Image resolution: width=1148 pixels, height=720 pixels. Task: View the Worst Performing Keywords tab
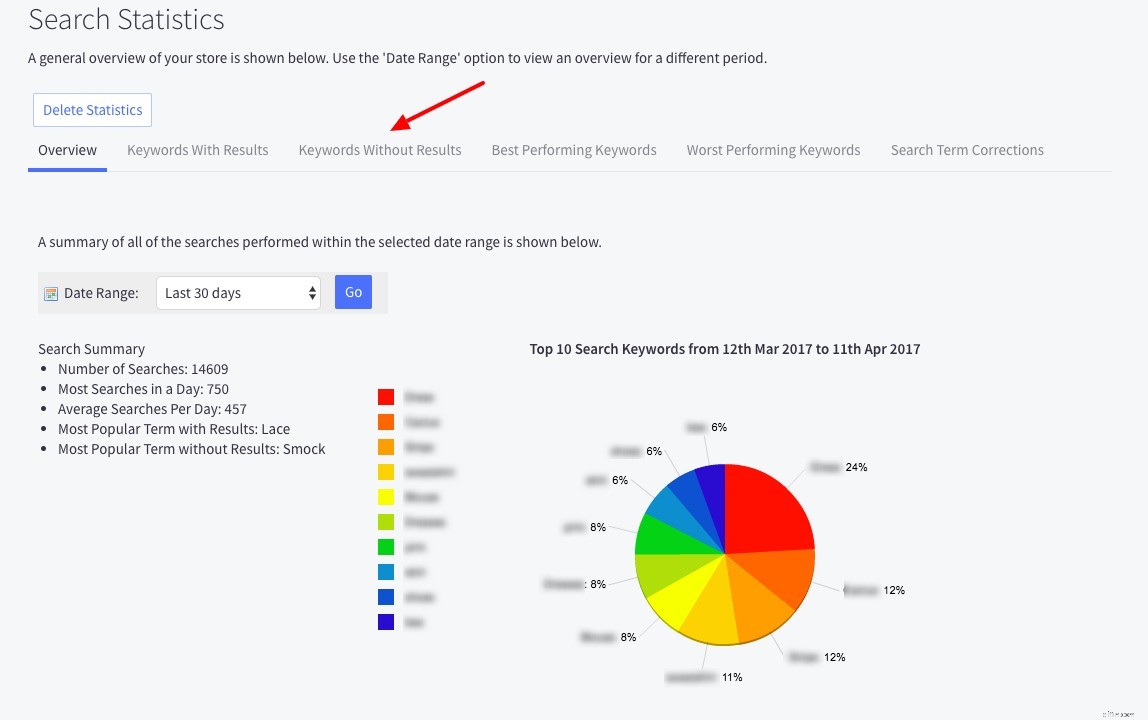[x=773, y=149]
